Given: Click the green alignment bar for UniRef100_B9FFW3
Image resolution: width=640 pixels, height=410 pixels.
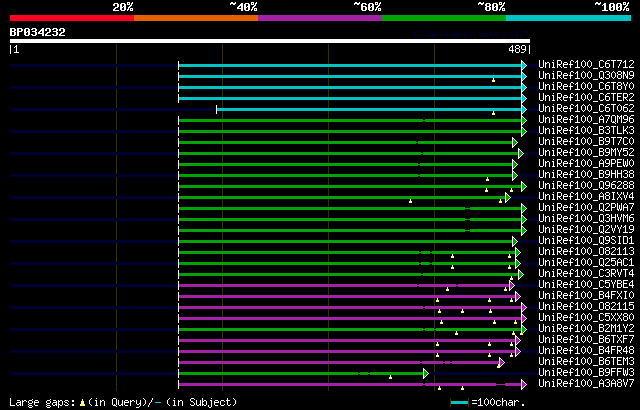Looking at the screenshot, I should click(x=301, y=374).
